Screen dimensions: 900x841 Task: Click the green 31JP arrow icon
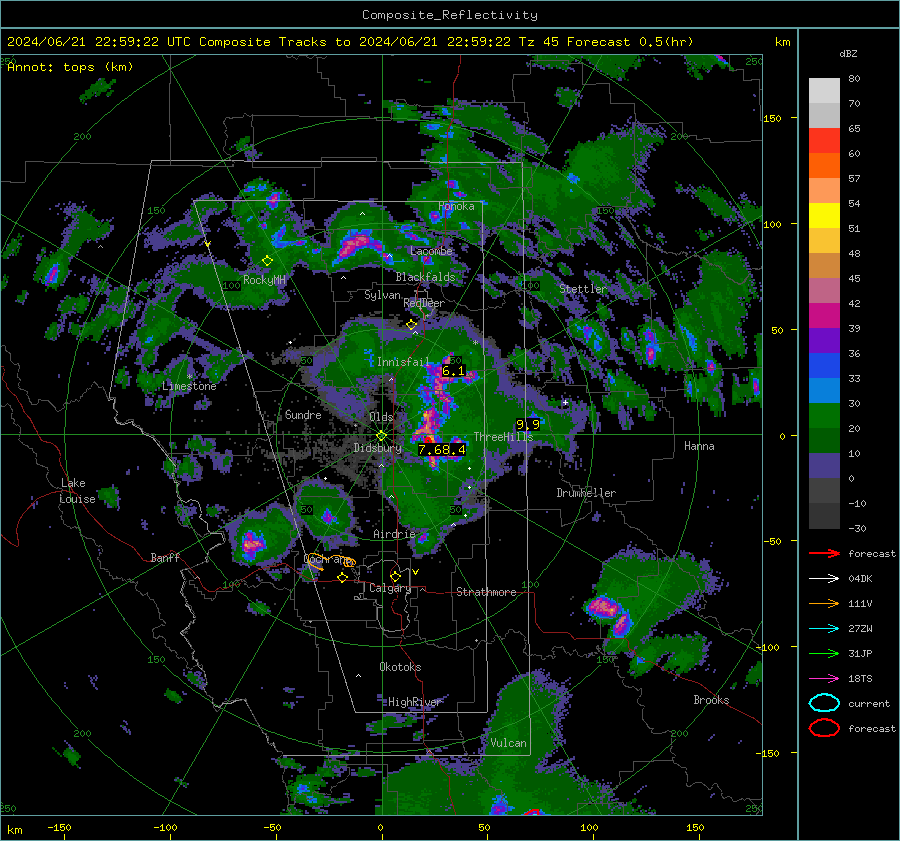[x=824, y=653]
